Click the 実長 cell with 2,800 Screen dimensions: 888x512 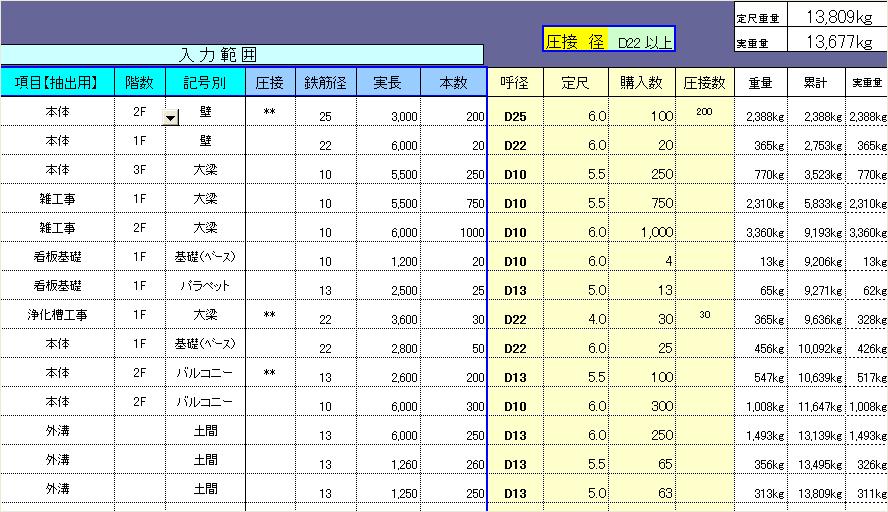[388, 343]
